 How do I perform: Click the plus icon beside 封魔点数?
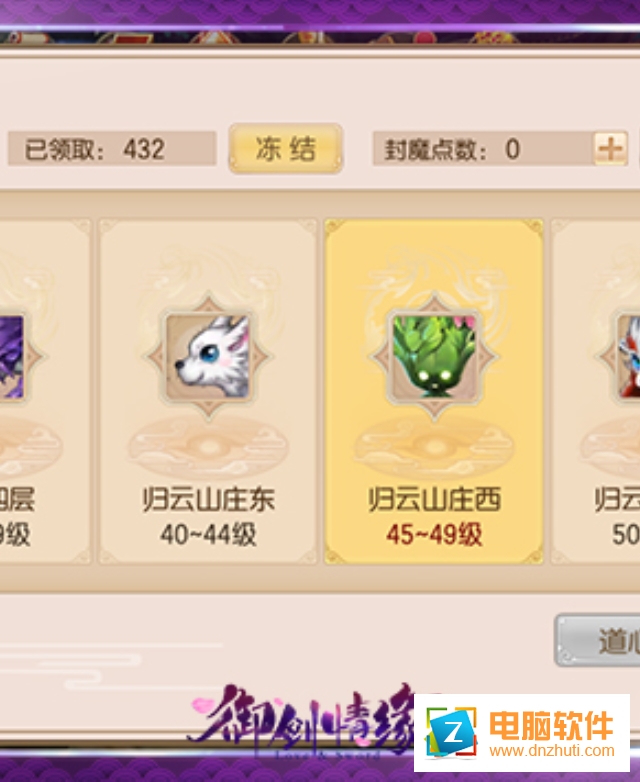pyautogui.click(x=610, y=149)
